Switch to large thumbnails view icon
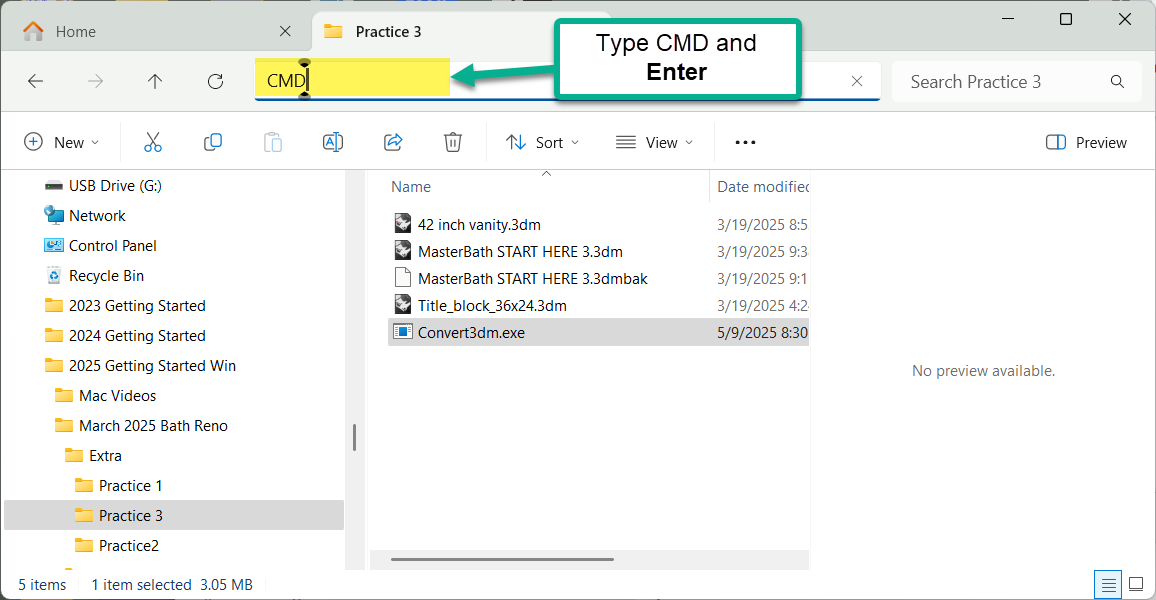The height and width of the screenshot is (600, 1156). pyautogui.click(x=1136, y=584)
